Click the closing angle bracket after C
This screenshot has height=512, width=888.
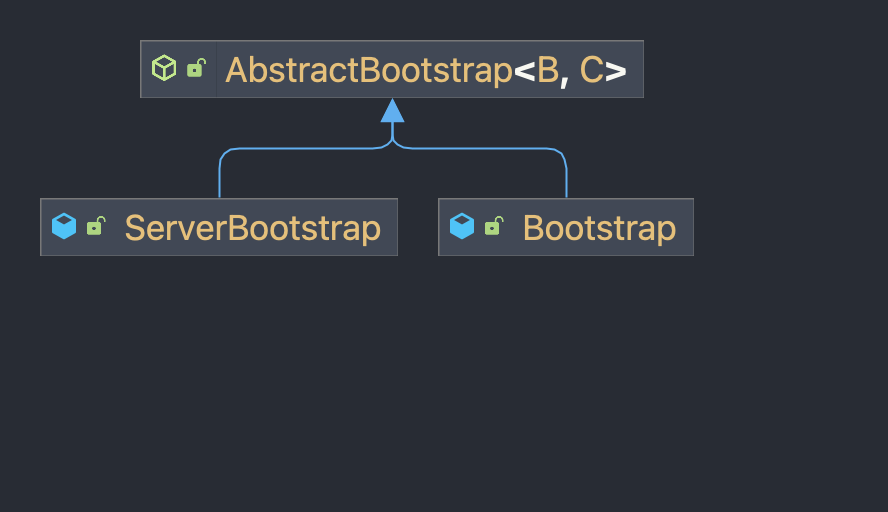click(x=615, y=71)
